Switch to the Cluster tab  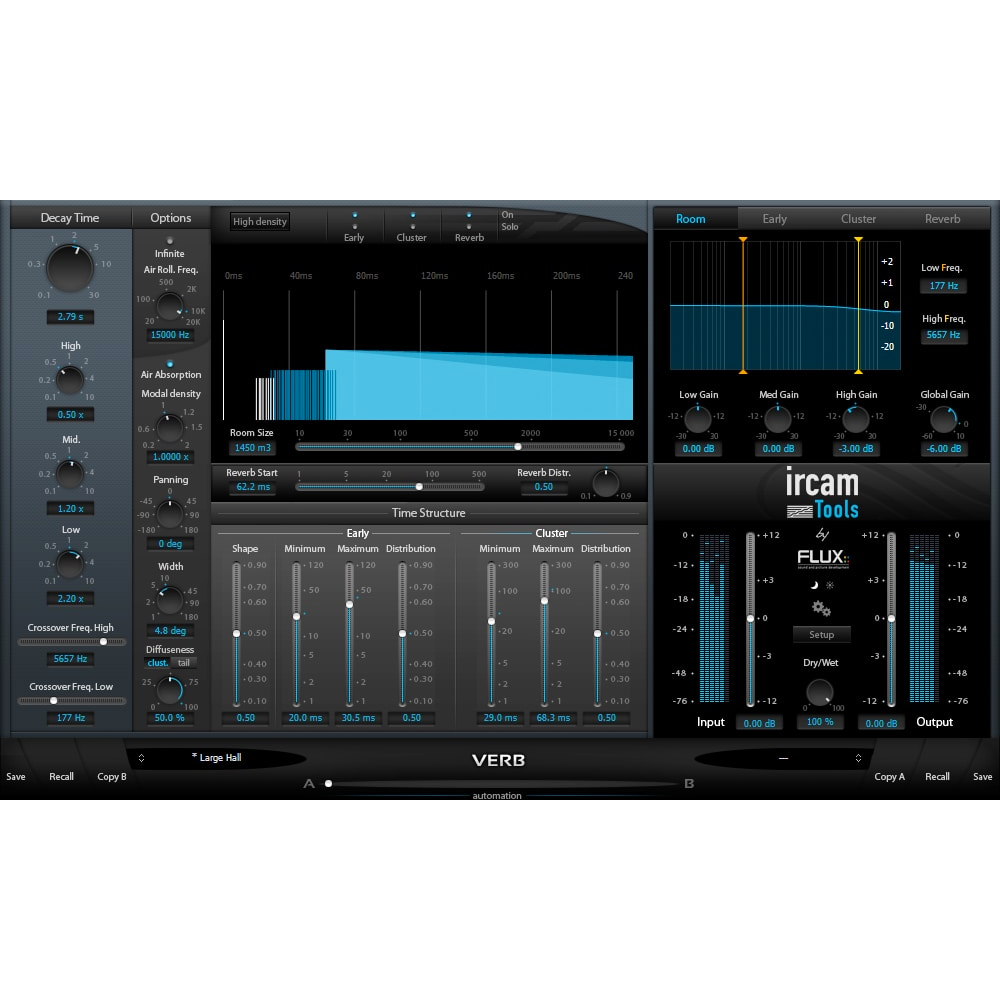pyautogui.click(x=858, y=218)
